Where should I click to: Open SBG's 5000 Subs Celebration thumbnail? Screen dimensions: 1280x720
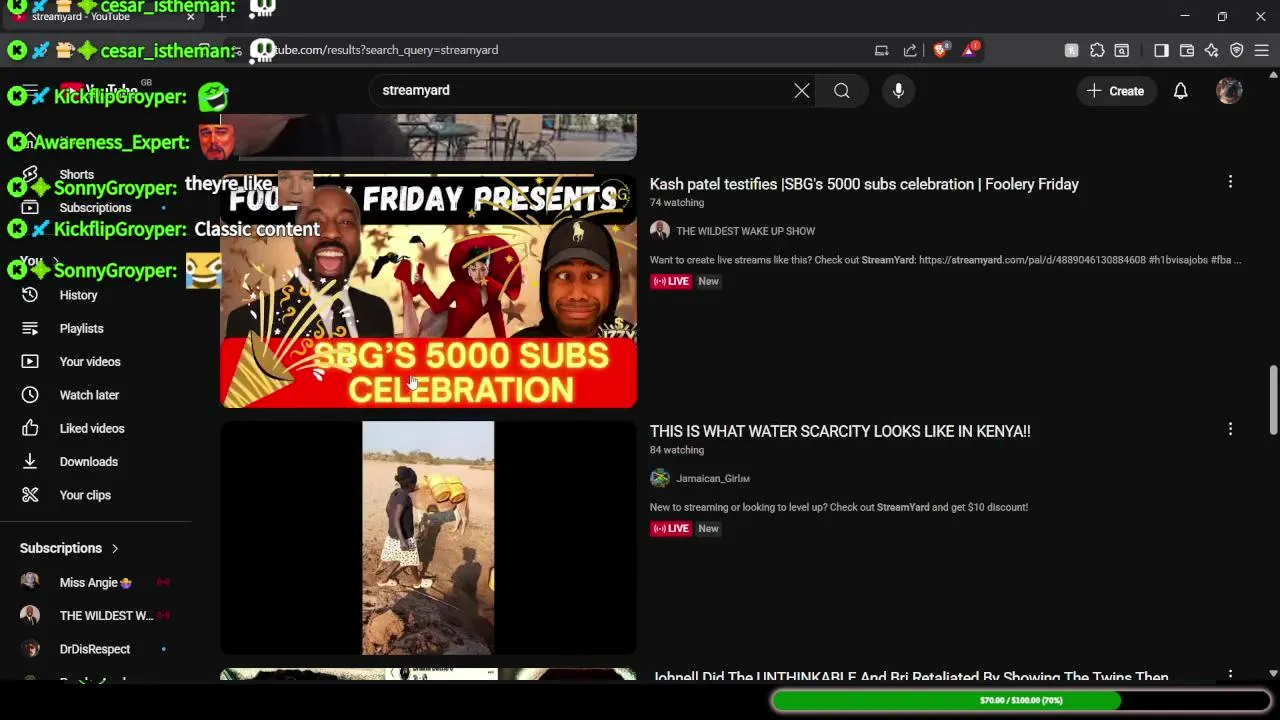point(428,291)
